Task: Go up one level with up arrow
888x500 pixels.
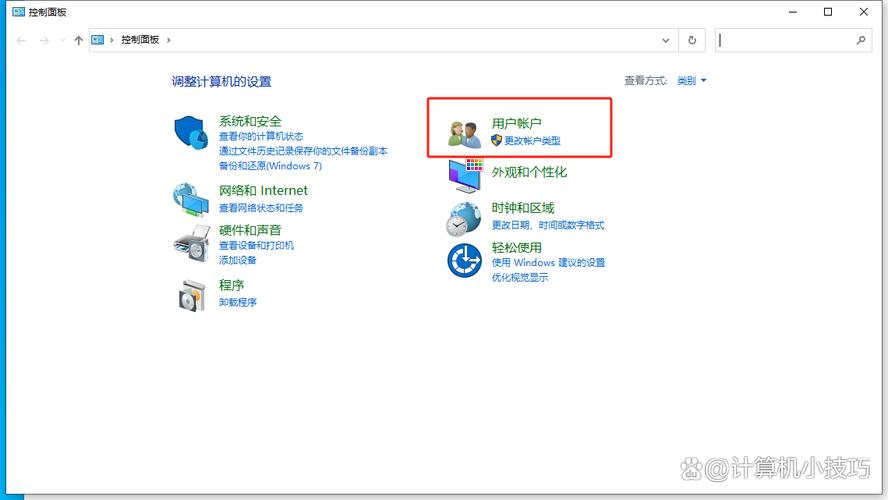Action: point(78,40)
